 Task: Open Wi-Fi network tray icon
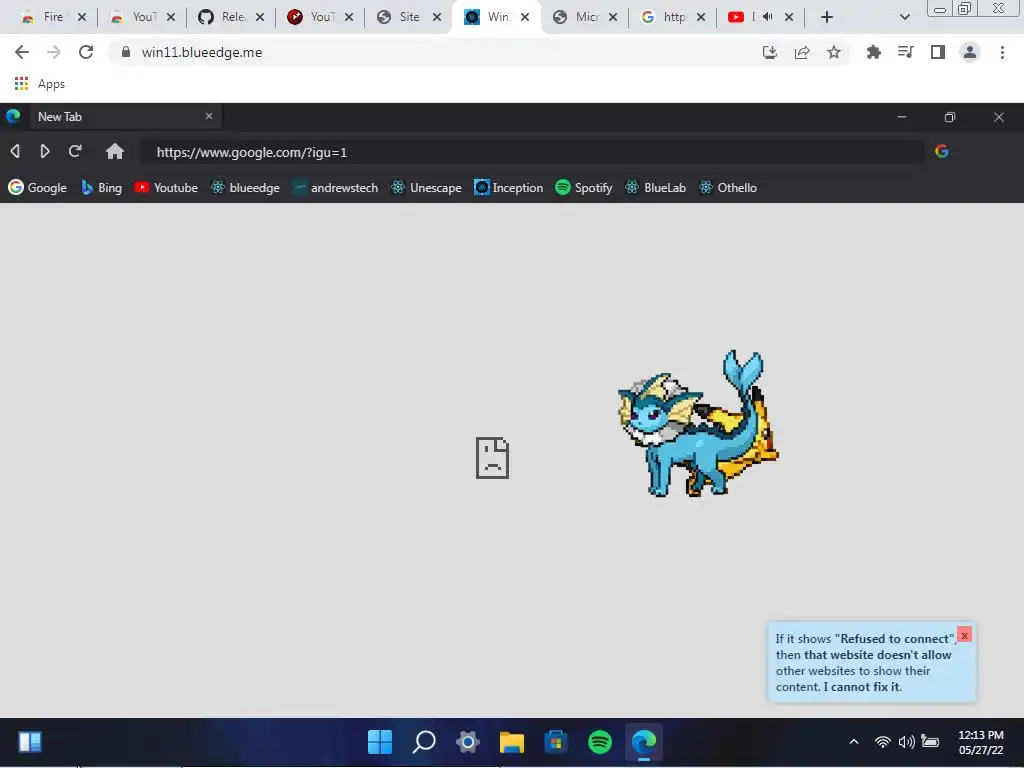click(x=882, y=742)
